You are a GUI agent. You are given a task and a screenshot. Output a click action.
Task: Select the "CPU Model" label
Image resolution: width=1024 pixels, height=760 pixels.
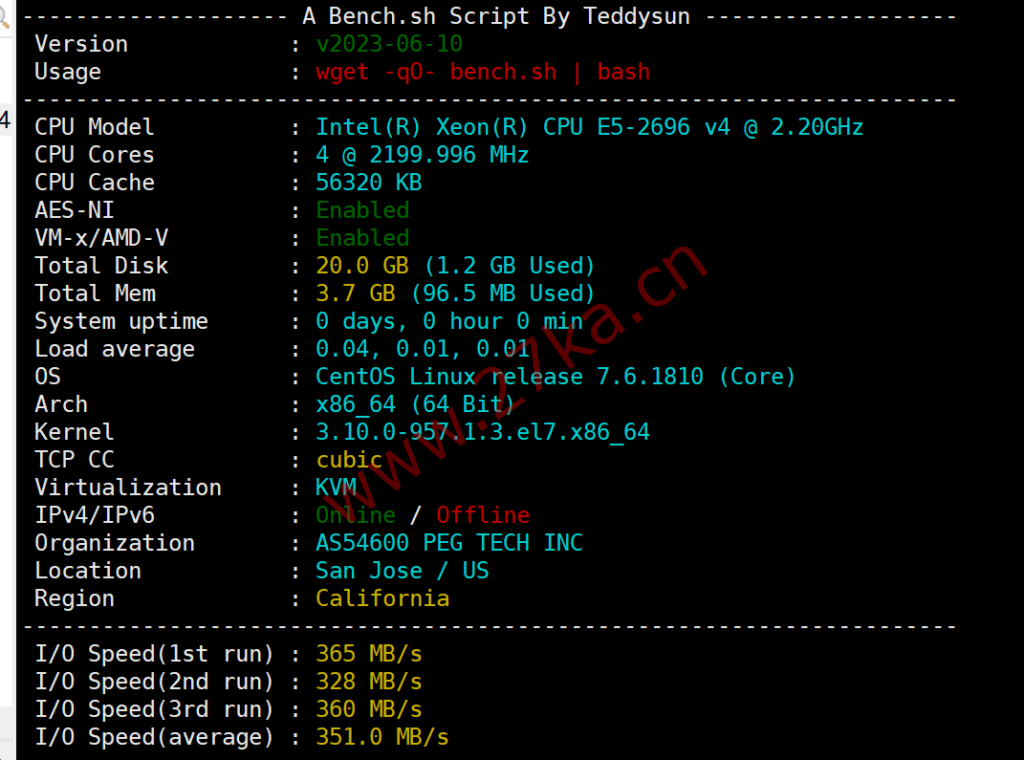tap(95, 127)
